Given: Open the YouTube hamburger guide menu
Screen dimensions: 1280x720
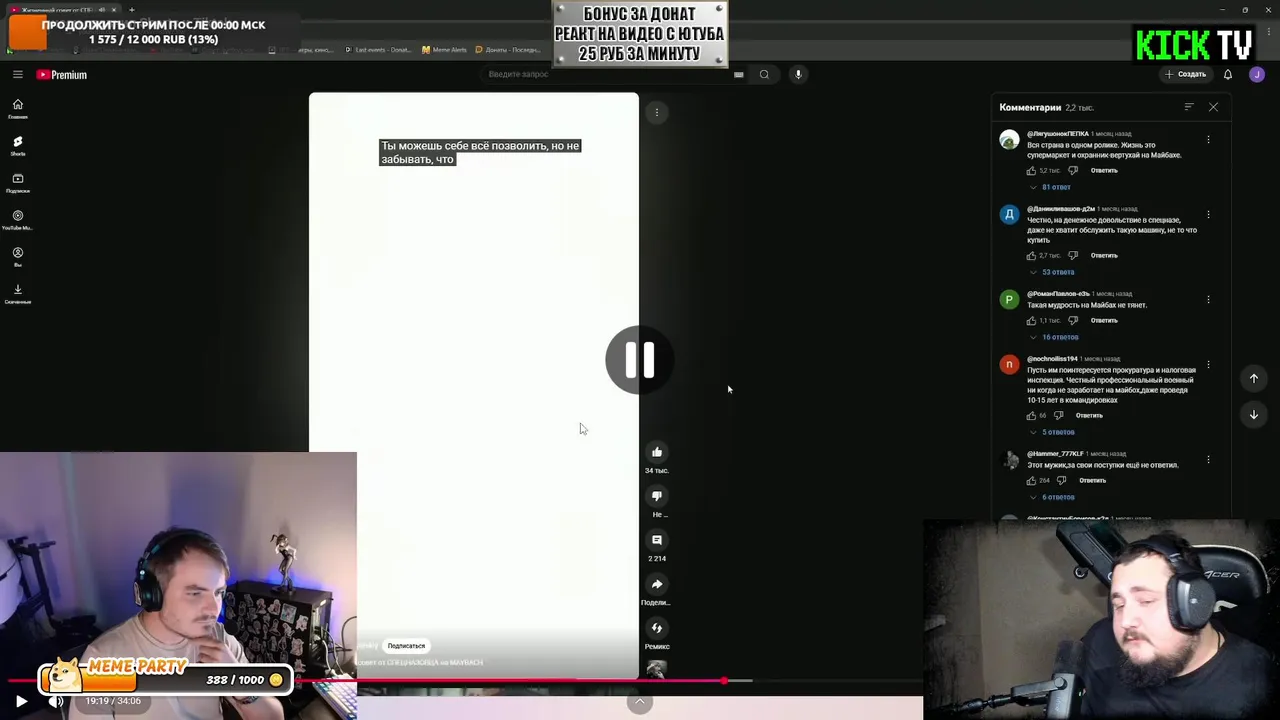Looking at the screenshot, I should (18, 75).
